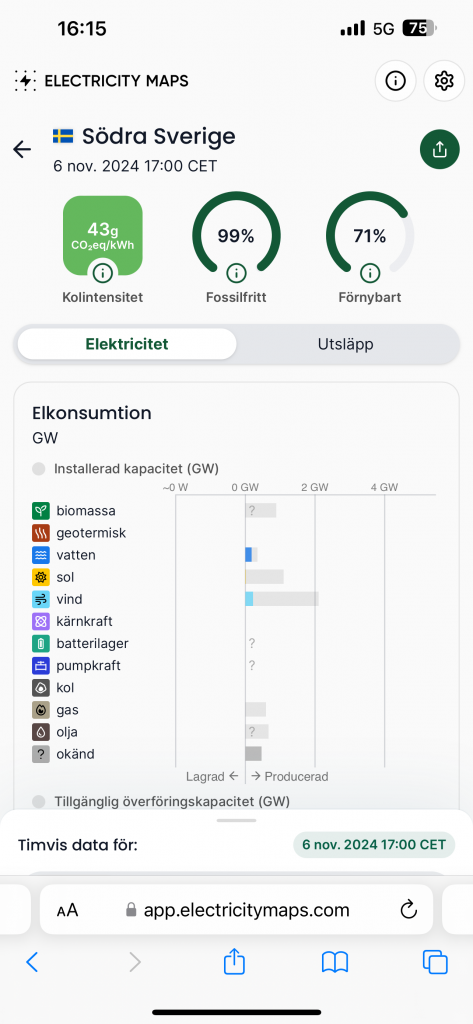Open Safari AA page settings menu
The image size is (473, 1024).
pyautogui.click(x=67, y=910)
